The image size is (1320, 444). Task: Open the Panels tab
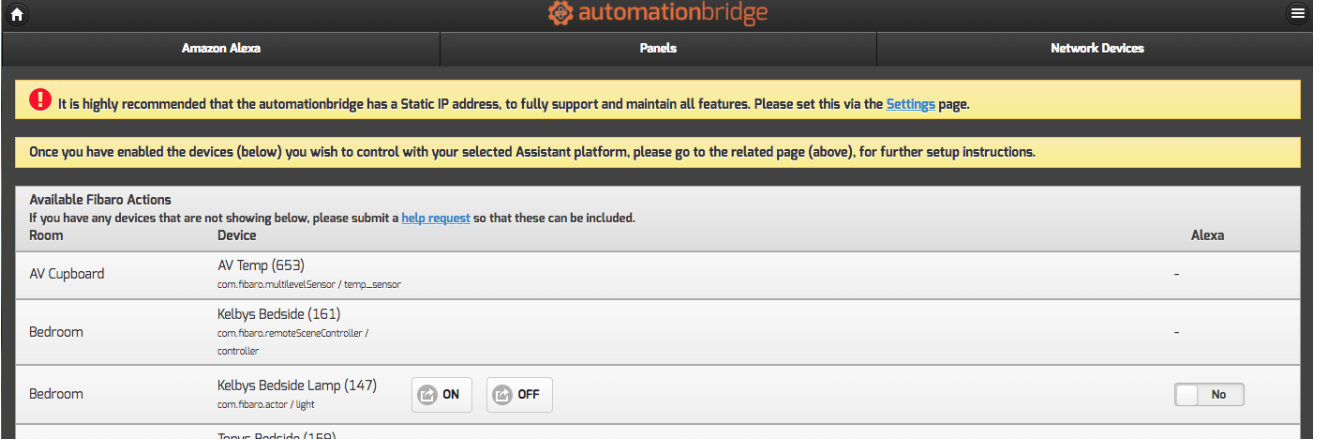coord(658,48)
